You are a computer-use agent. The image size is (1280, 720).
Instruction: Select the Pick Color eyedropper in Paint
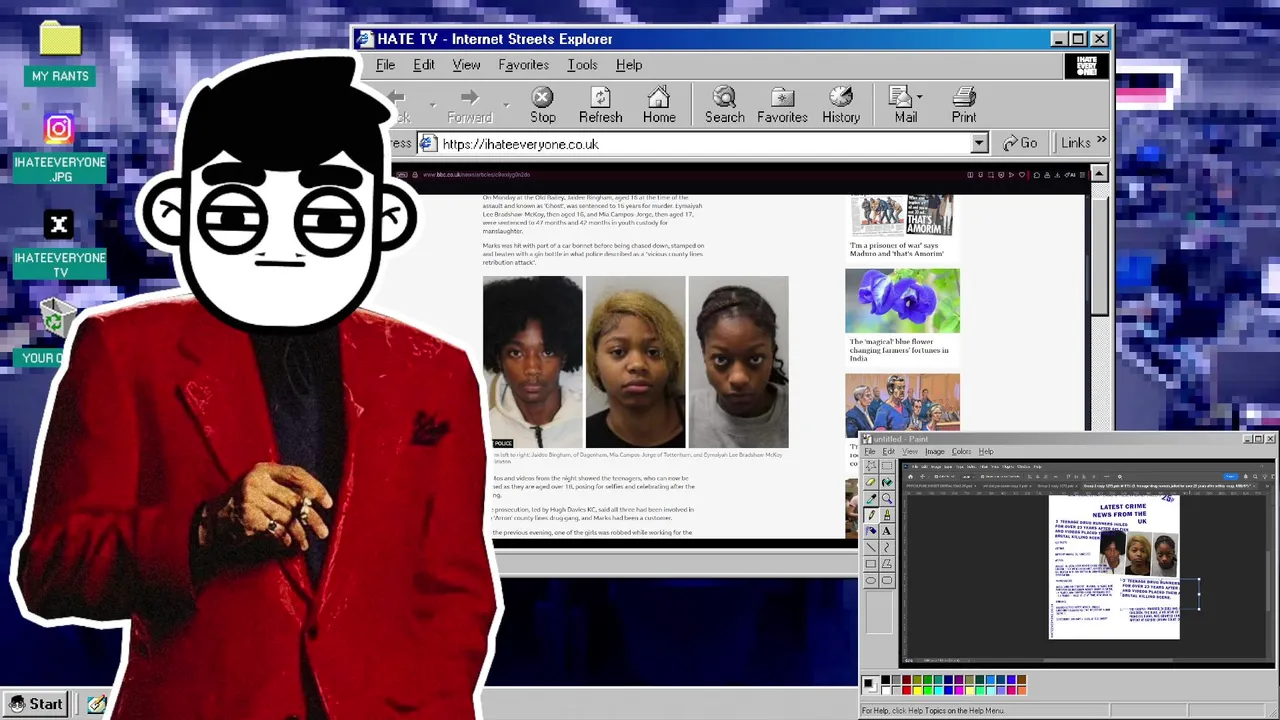[x=870, y=498]
